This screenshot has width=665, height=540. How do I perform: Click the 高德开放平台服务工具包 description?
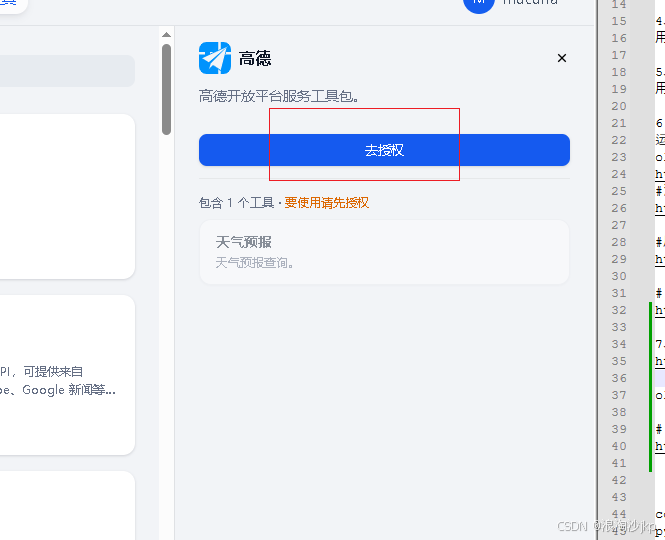(279, 96)
